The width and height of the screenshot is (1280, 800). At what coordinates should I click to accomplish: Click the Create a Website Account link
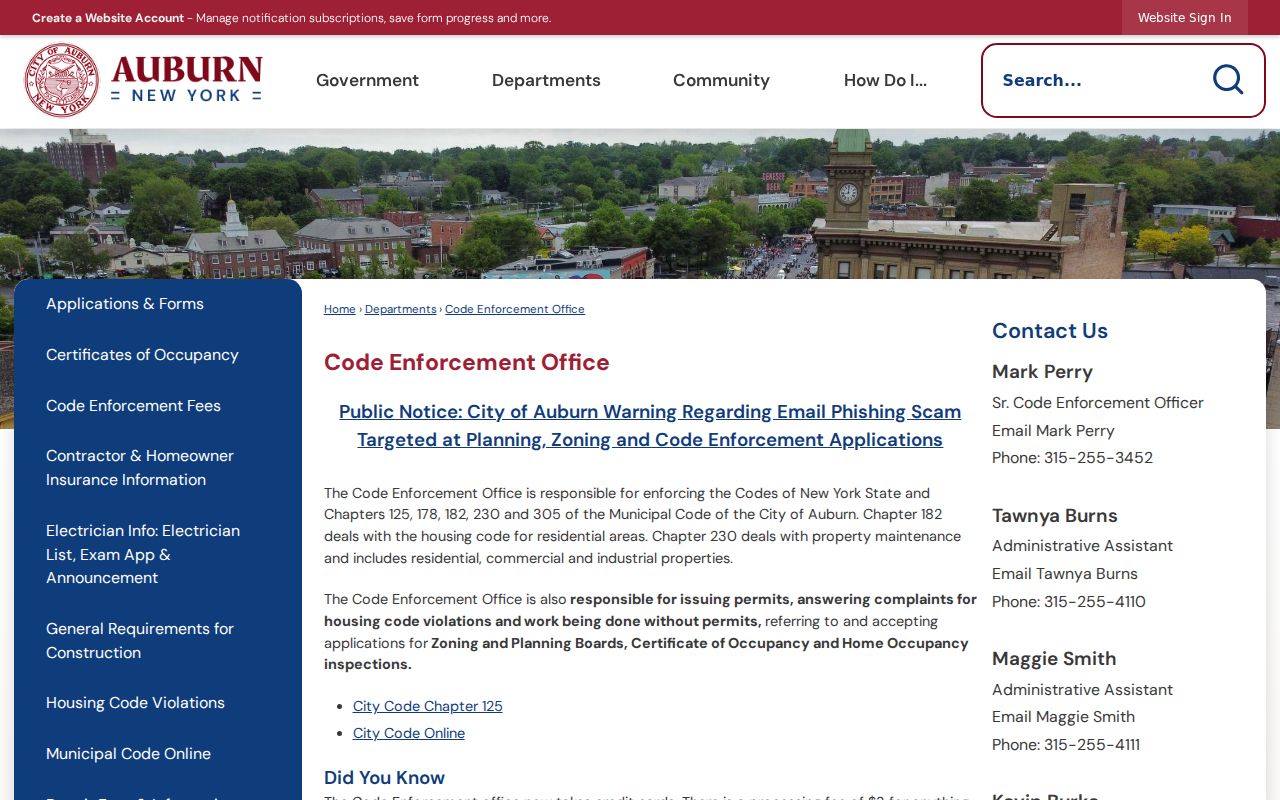point(108,18)
